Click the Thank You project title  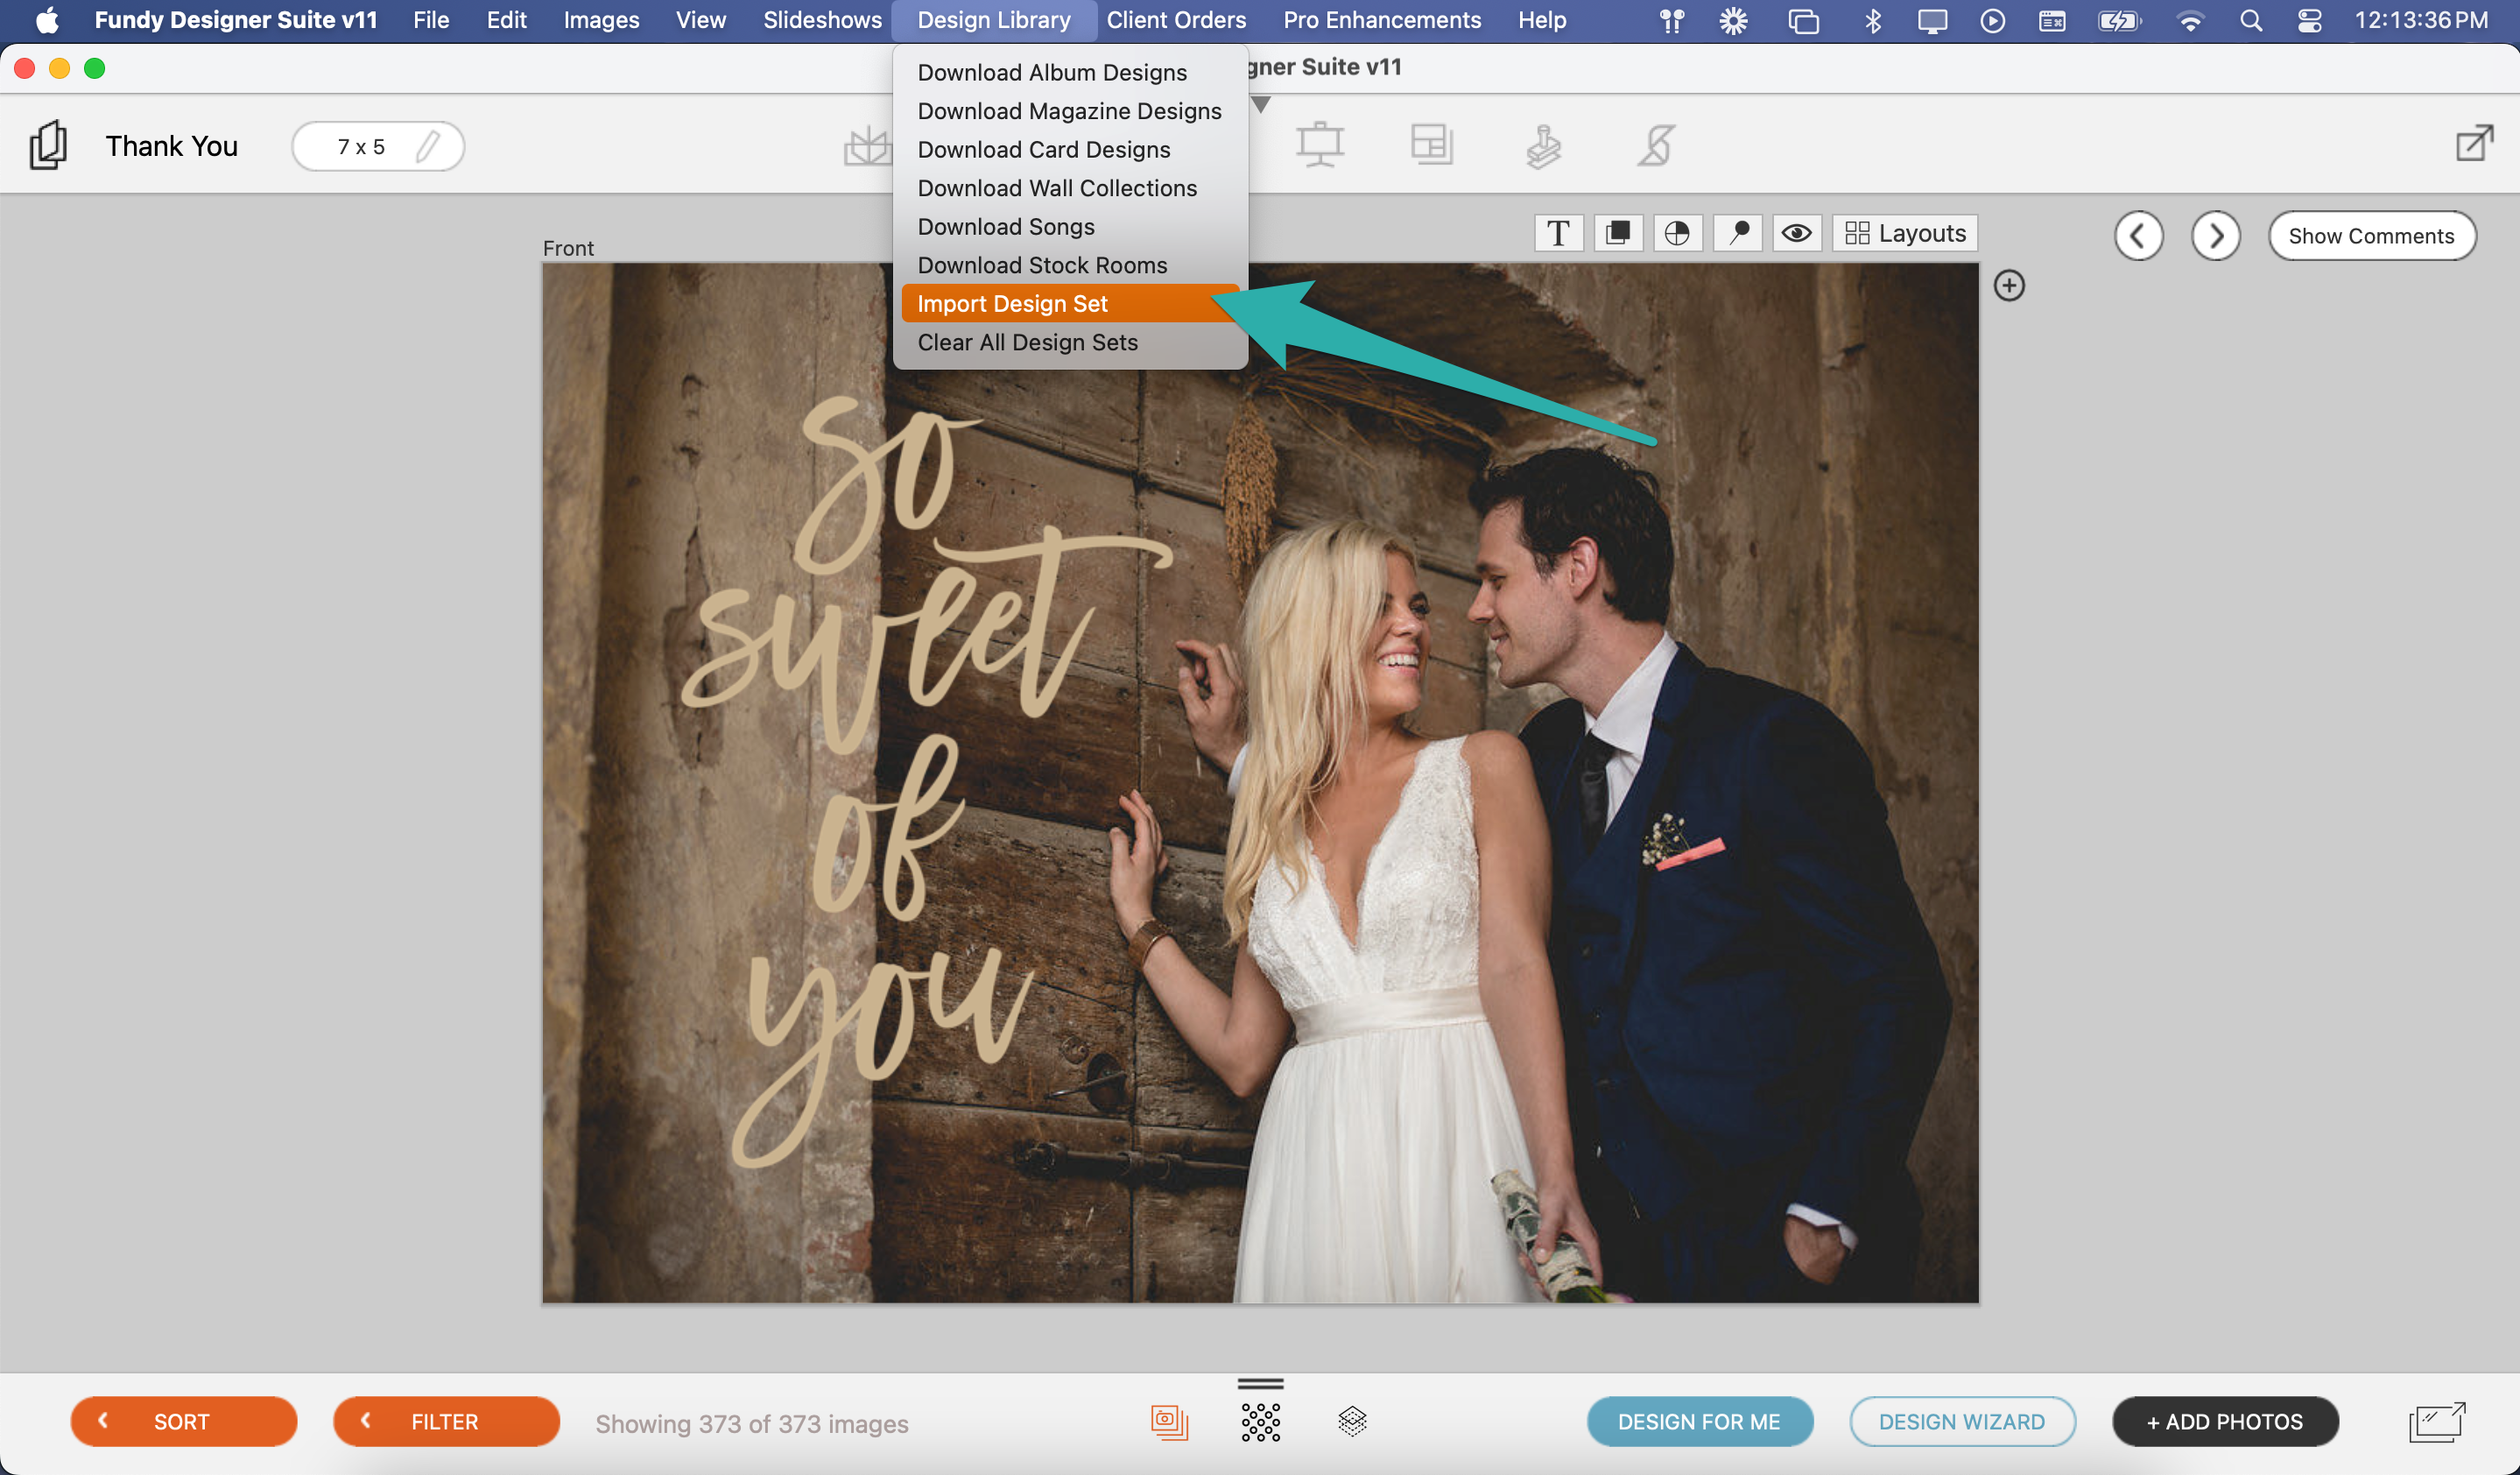[x=172, y=146]
